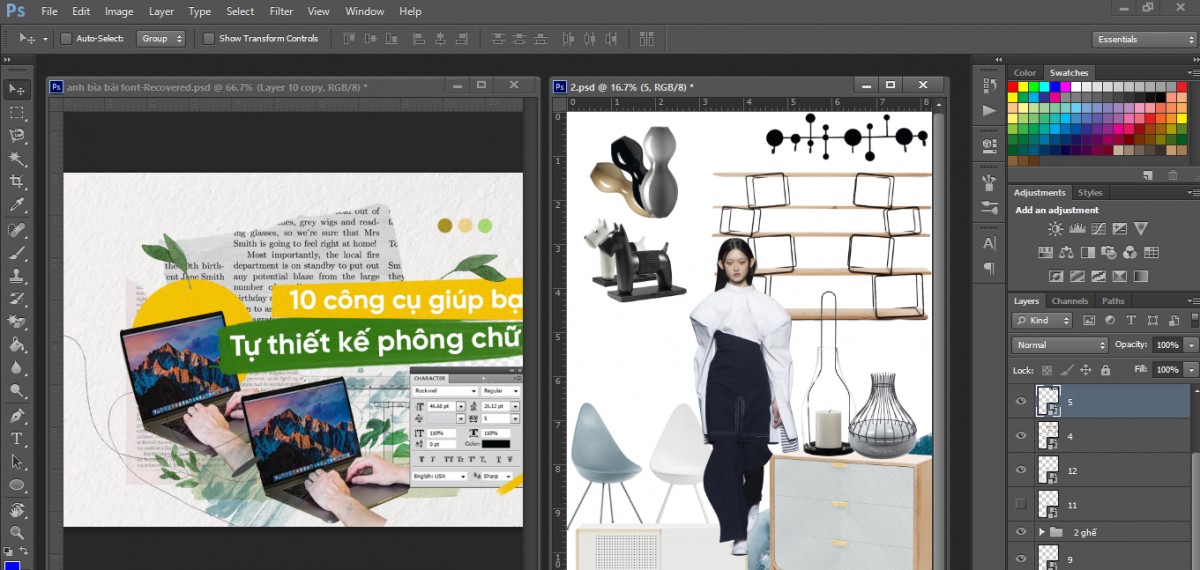Open the Essentials workspace switcher
Screen dimensions: 1200x570
[x=1144, y=39]
